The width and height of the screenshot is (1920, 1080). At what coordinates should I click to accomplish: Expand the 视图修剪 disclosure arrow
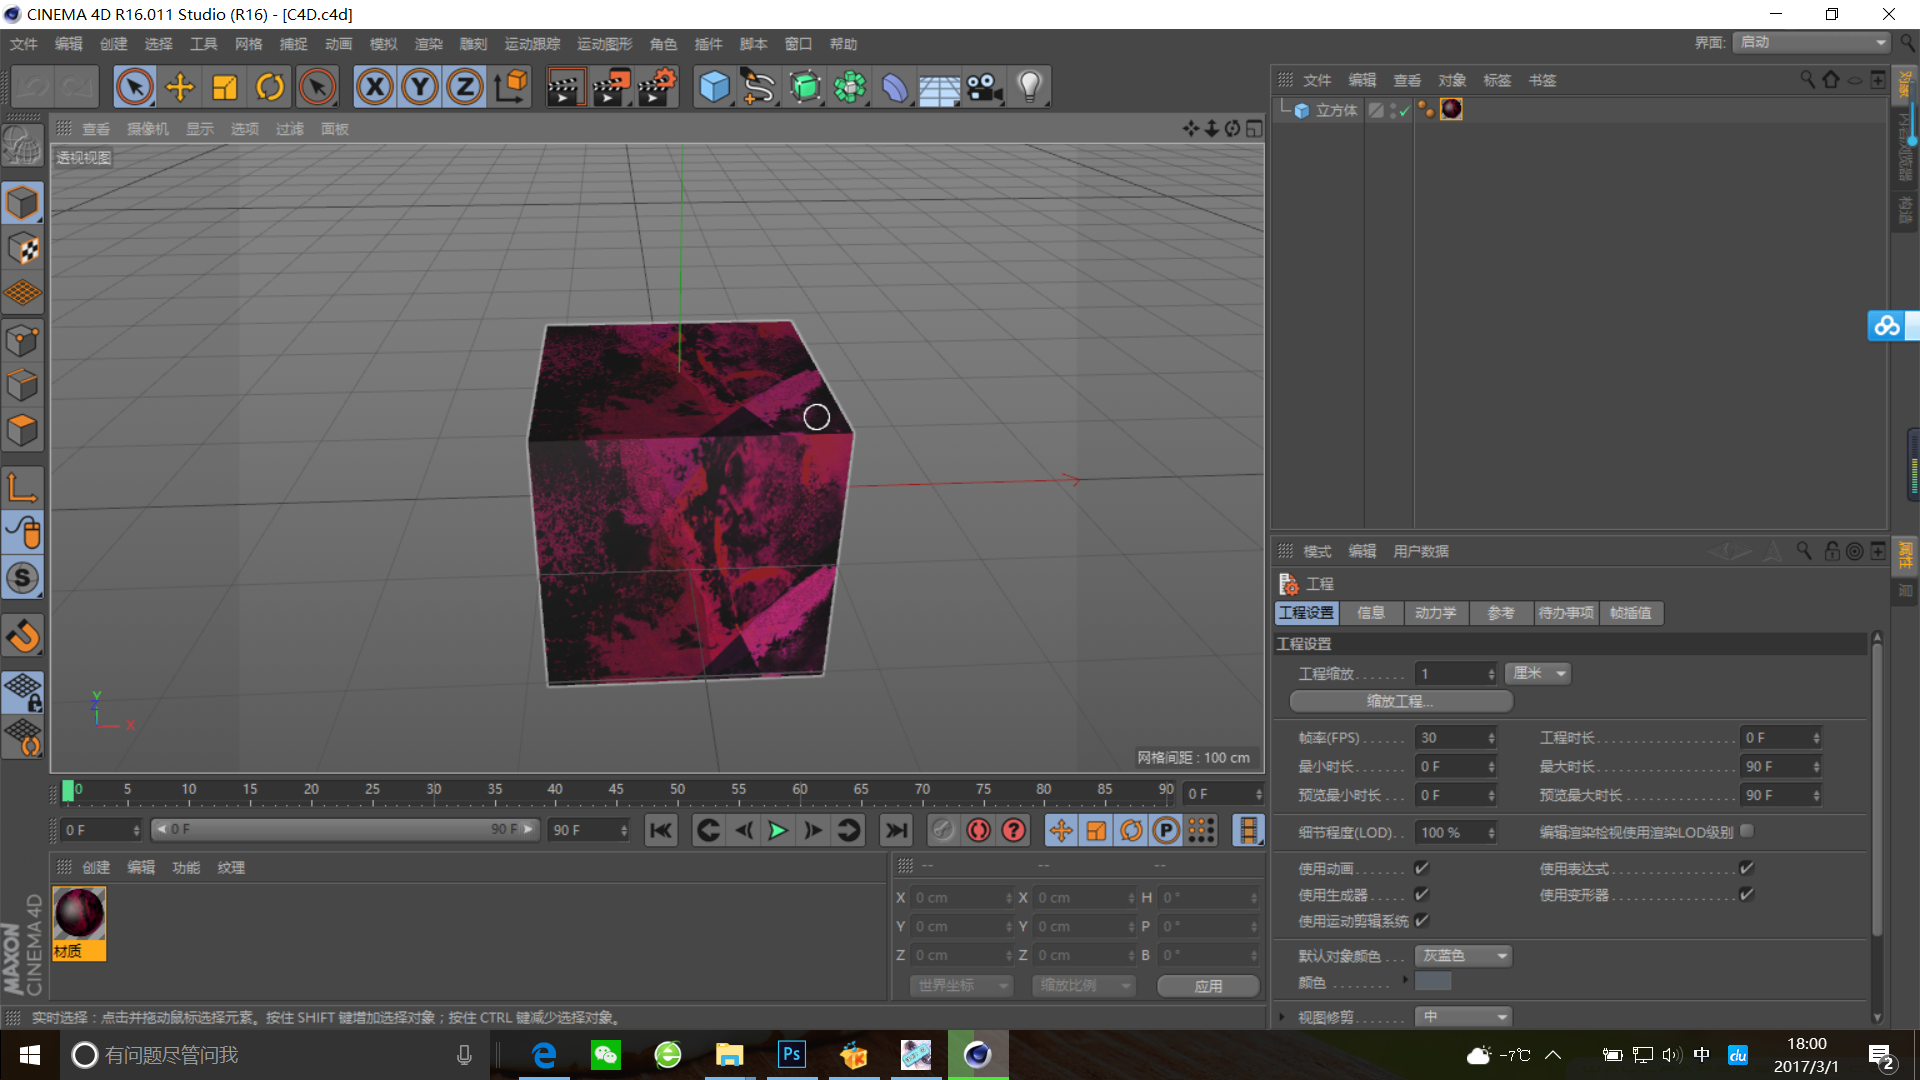(x=1282, y=1017)
